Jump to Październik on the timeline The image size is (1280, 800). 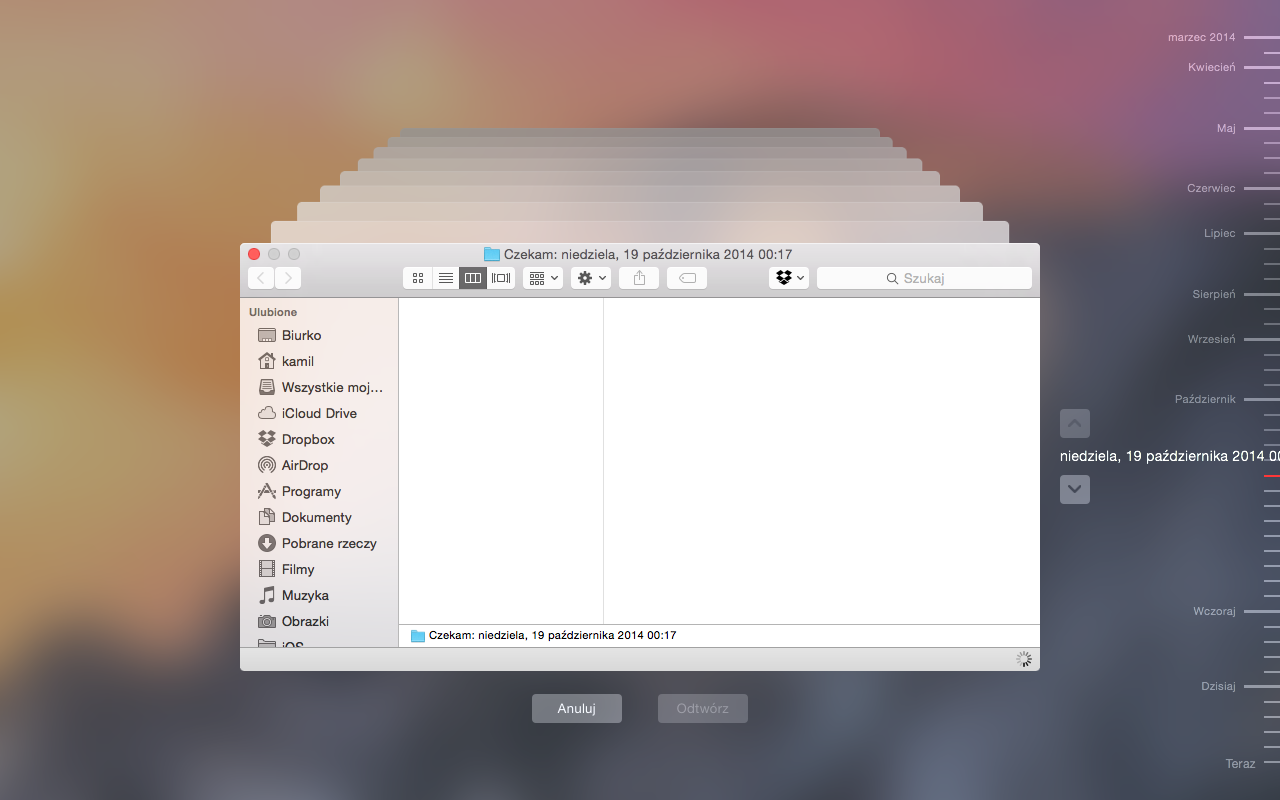[1205, 399]
